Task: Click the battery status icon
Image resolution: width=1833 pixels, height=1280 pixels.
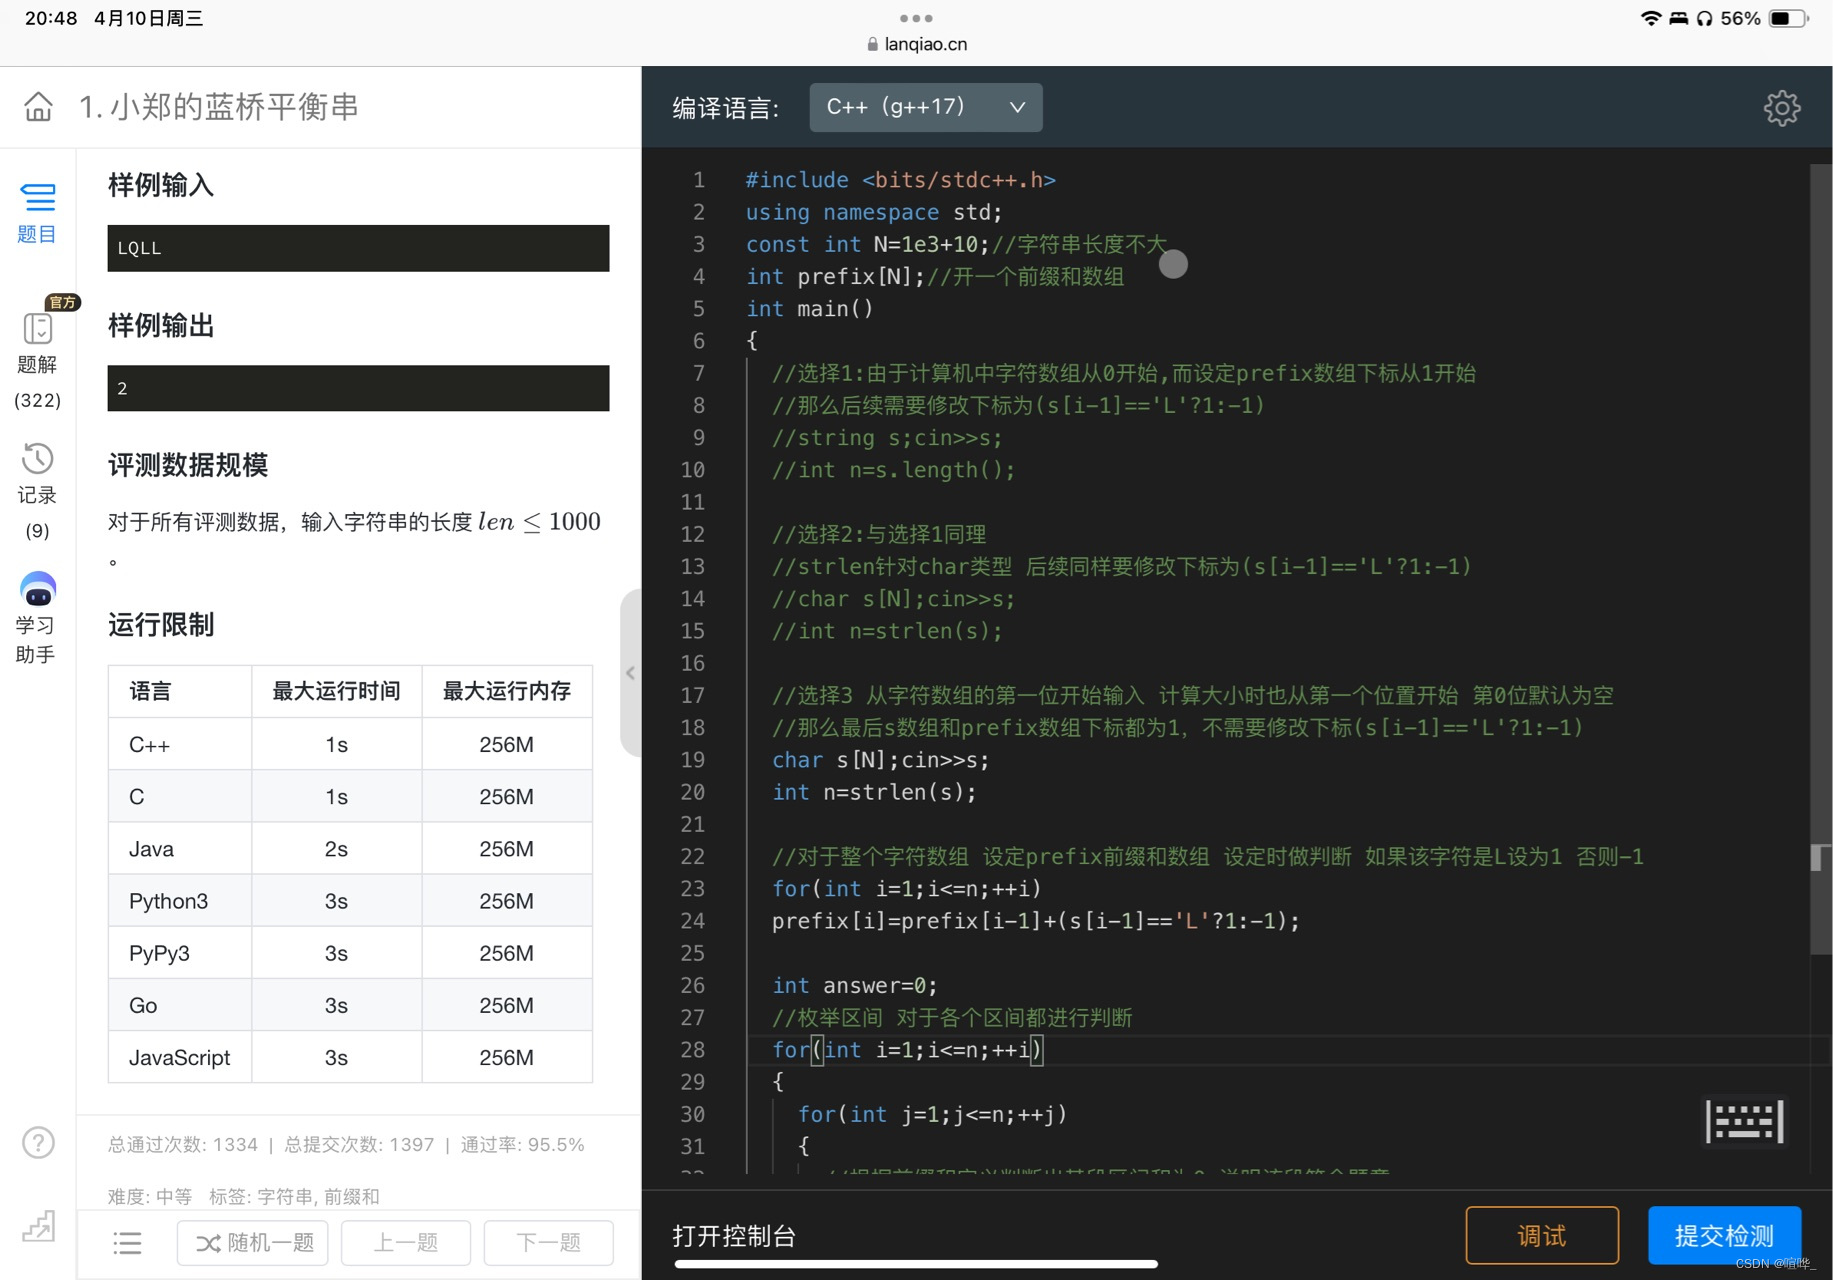Action: (1789, 18)
